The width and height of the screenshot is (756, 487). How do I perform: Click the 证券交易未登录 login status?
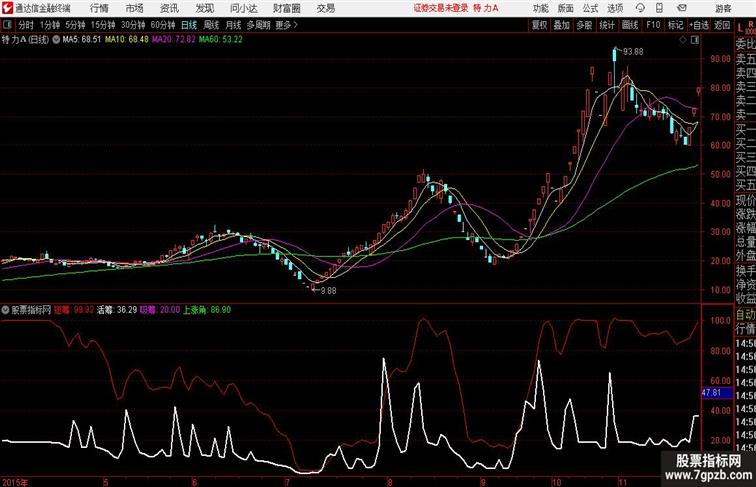441,8
